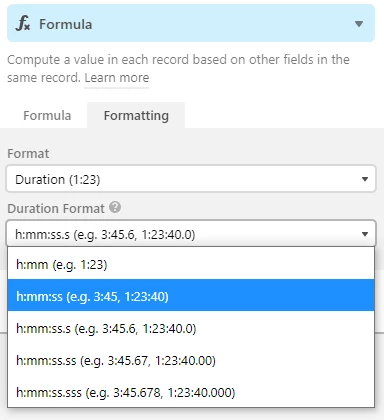
Task: Collapse the Duration Format dropdown arrow
Action: 365,234
